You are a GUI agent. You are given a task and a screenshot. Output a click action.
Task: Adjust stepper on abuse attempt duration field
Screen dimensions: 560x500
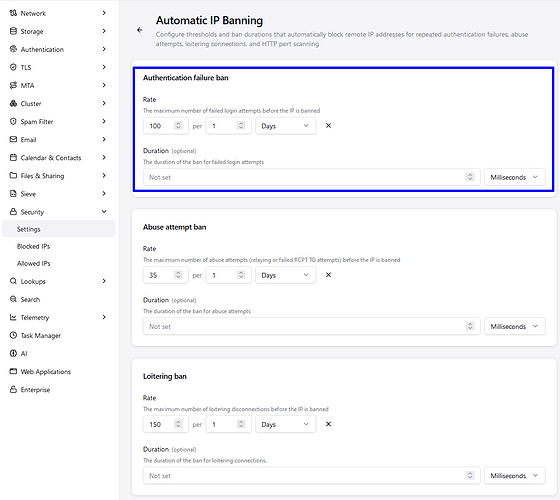(x=470, y=326)
